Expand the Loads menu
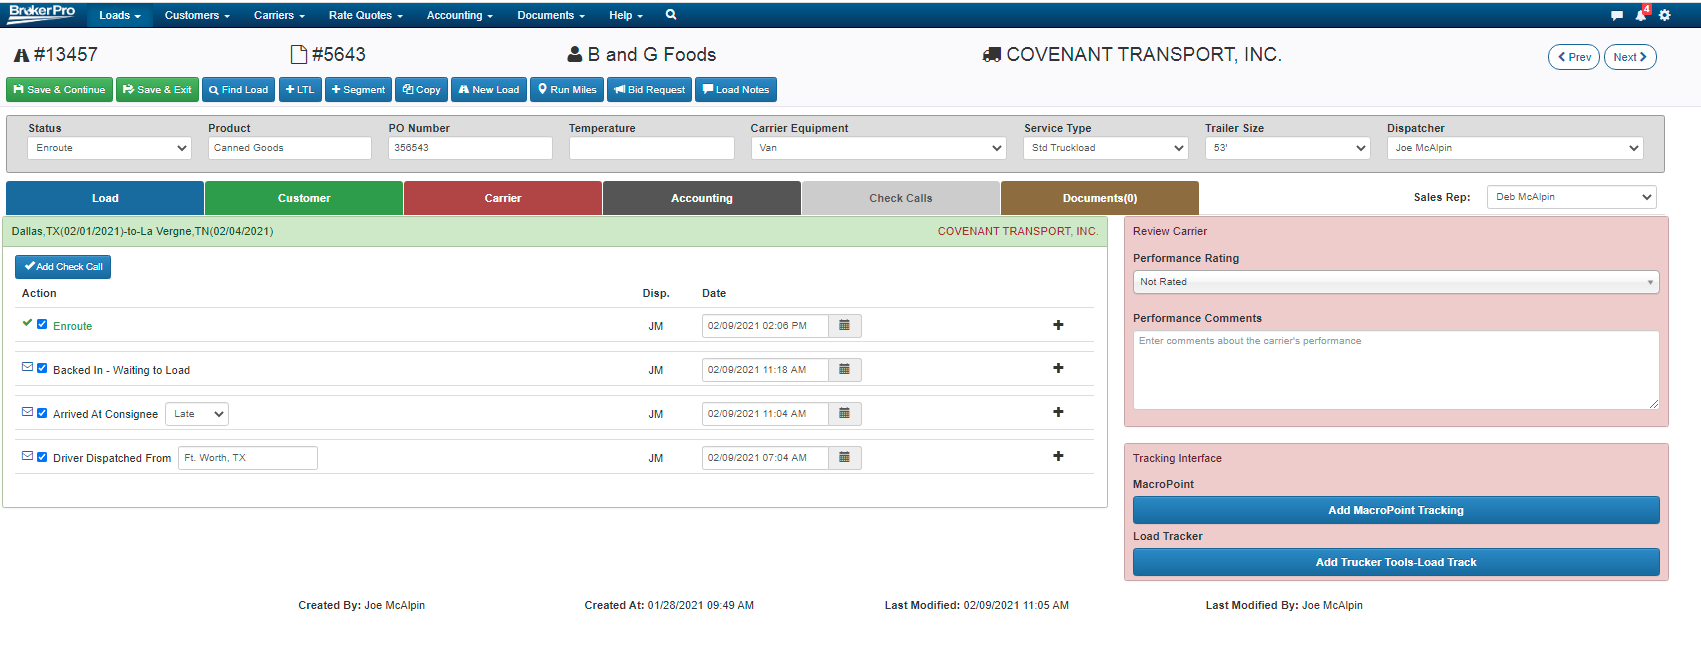The image size is (1701, 672). click(120, 15)
